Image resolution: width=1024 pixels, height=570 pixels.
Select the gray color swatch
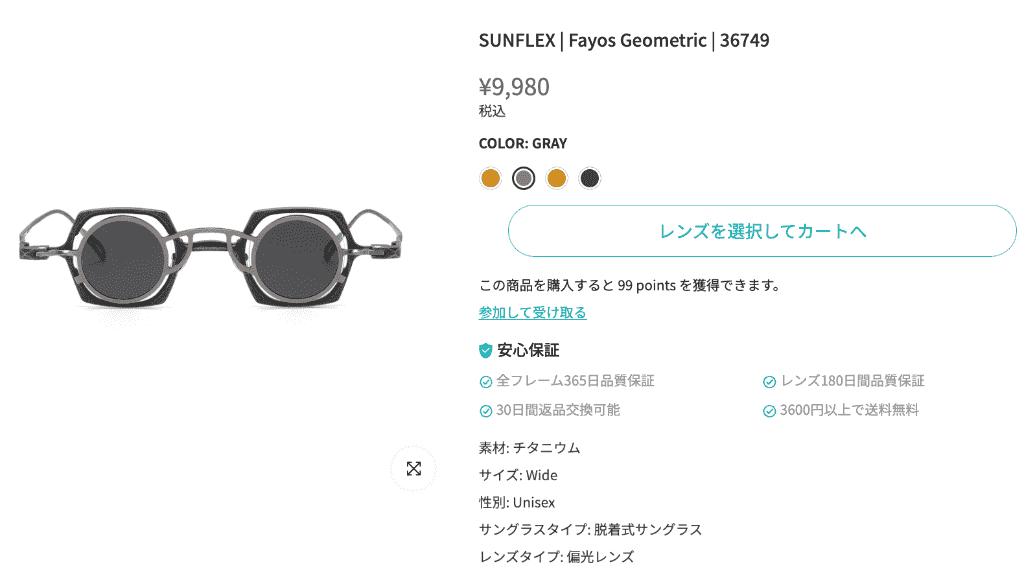tap(523, 178)
